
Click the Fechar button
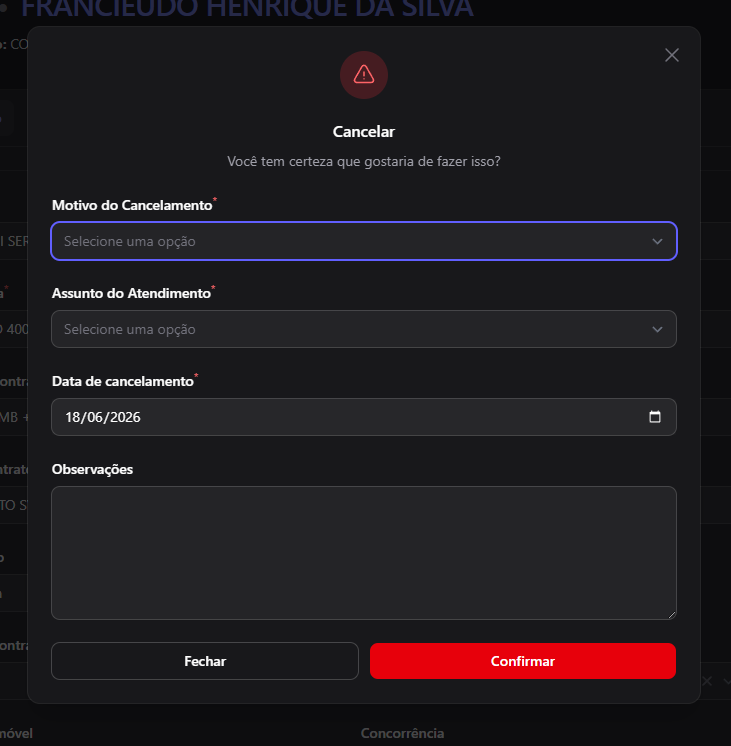(x=205, y=661)
